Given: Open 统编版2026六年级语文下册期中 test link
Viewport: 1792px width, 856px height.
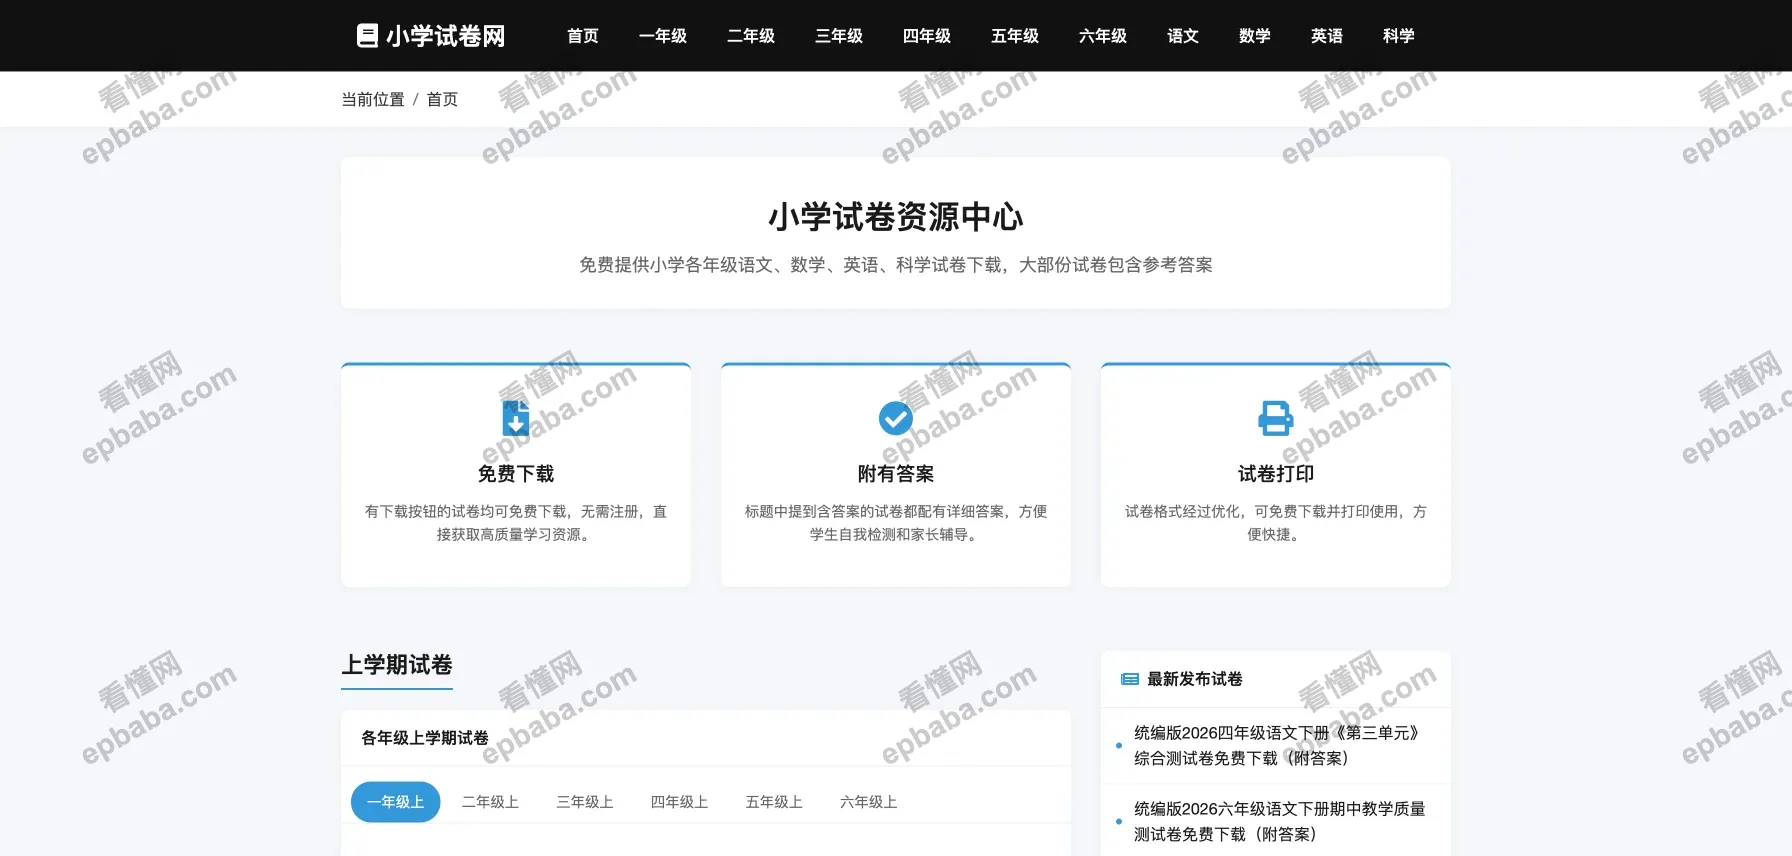Looking at the screenshot, I should (1280, 821).
